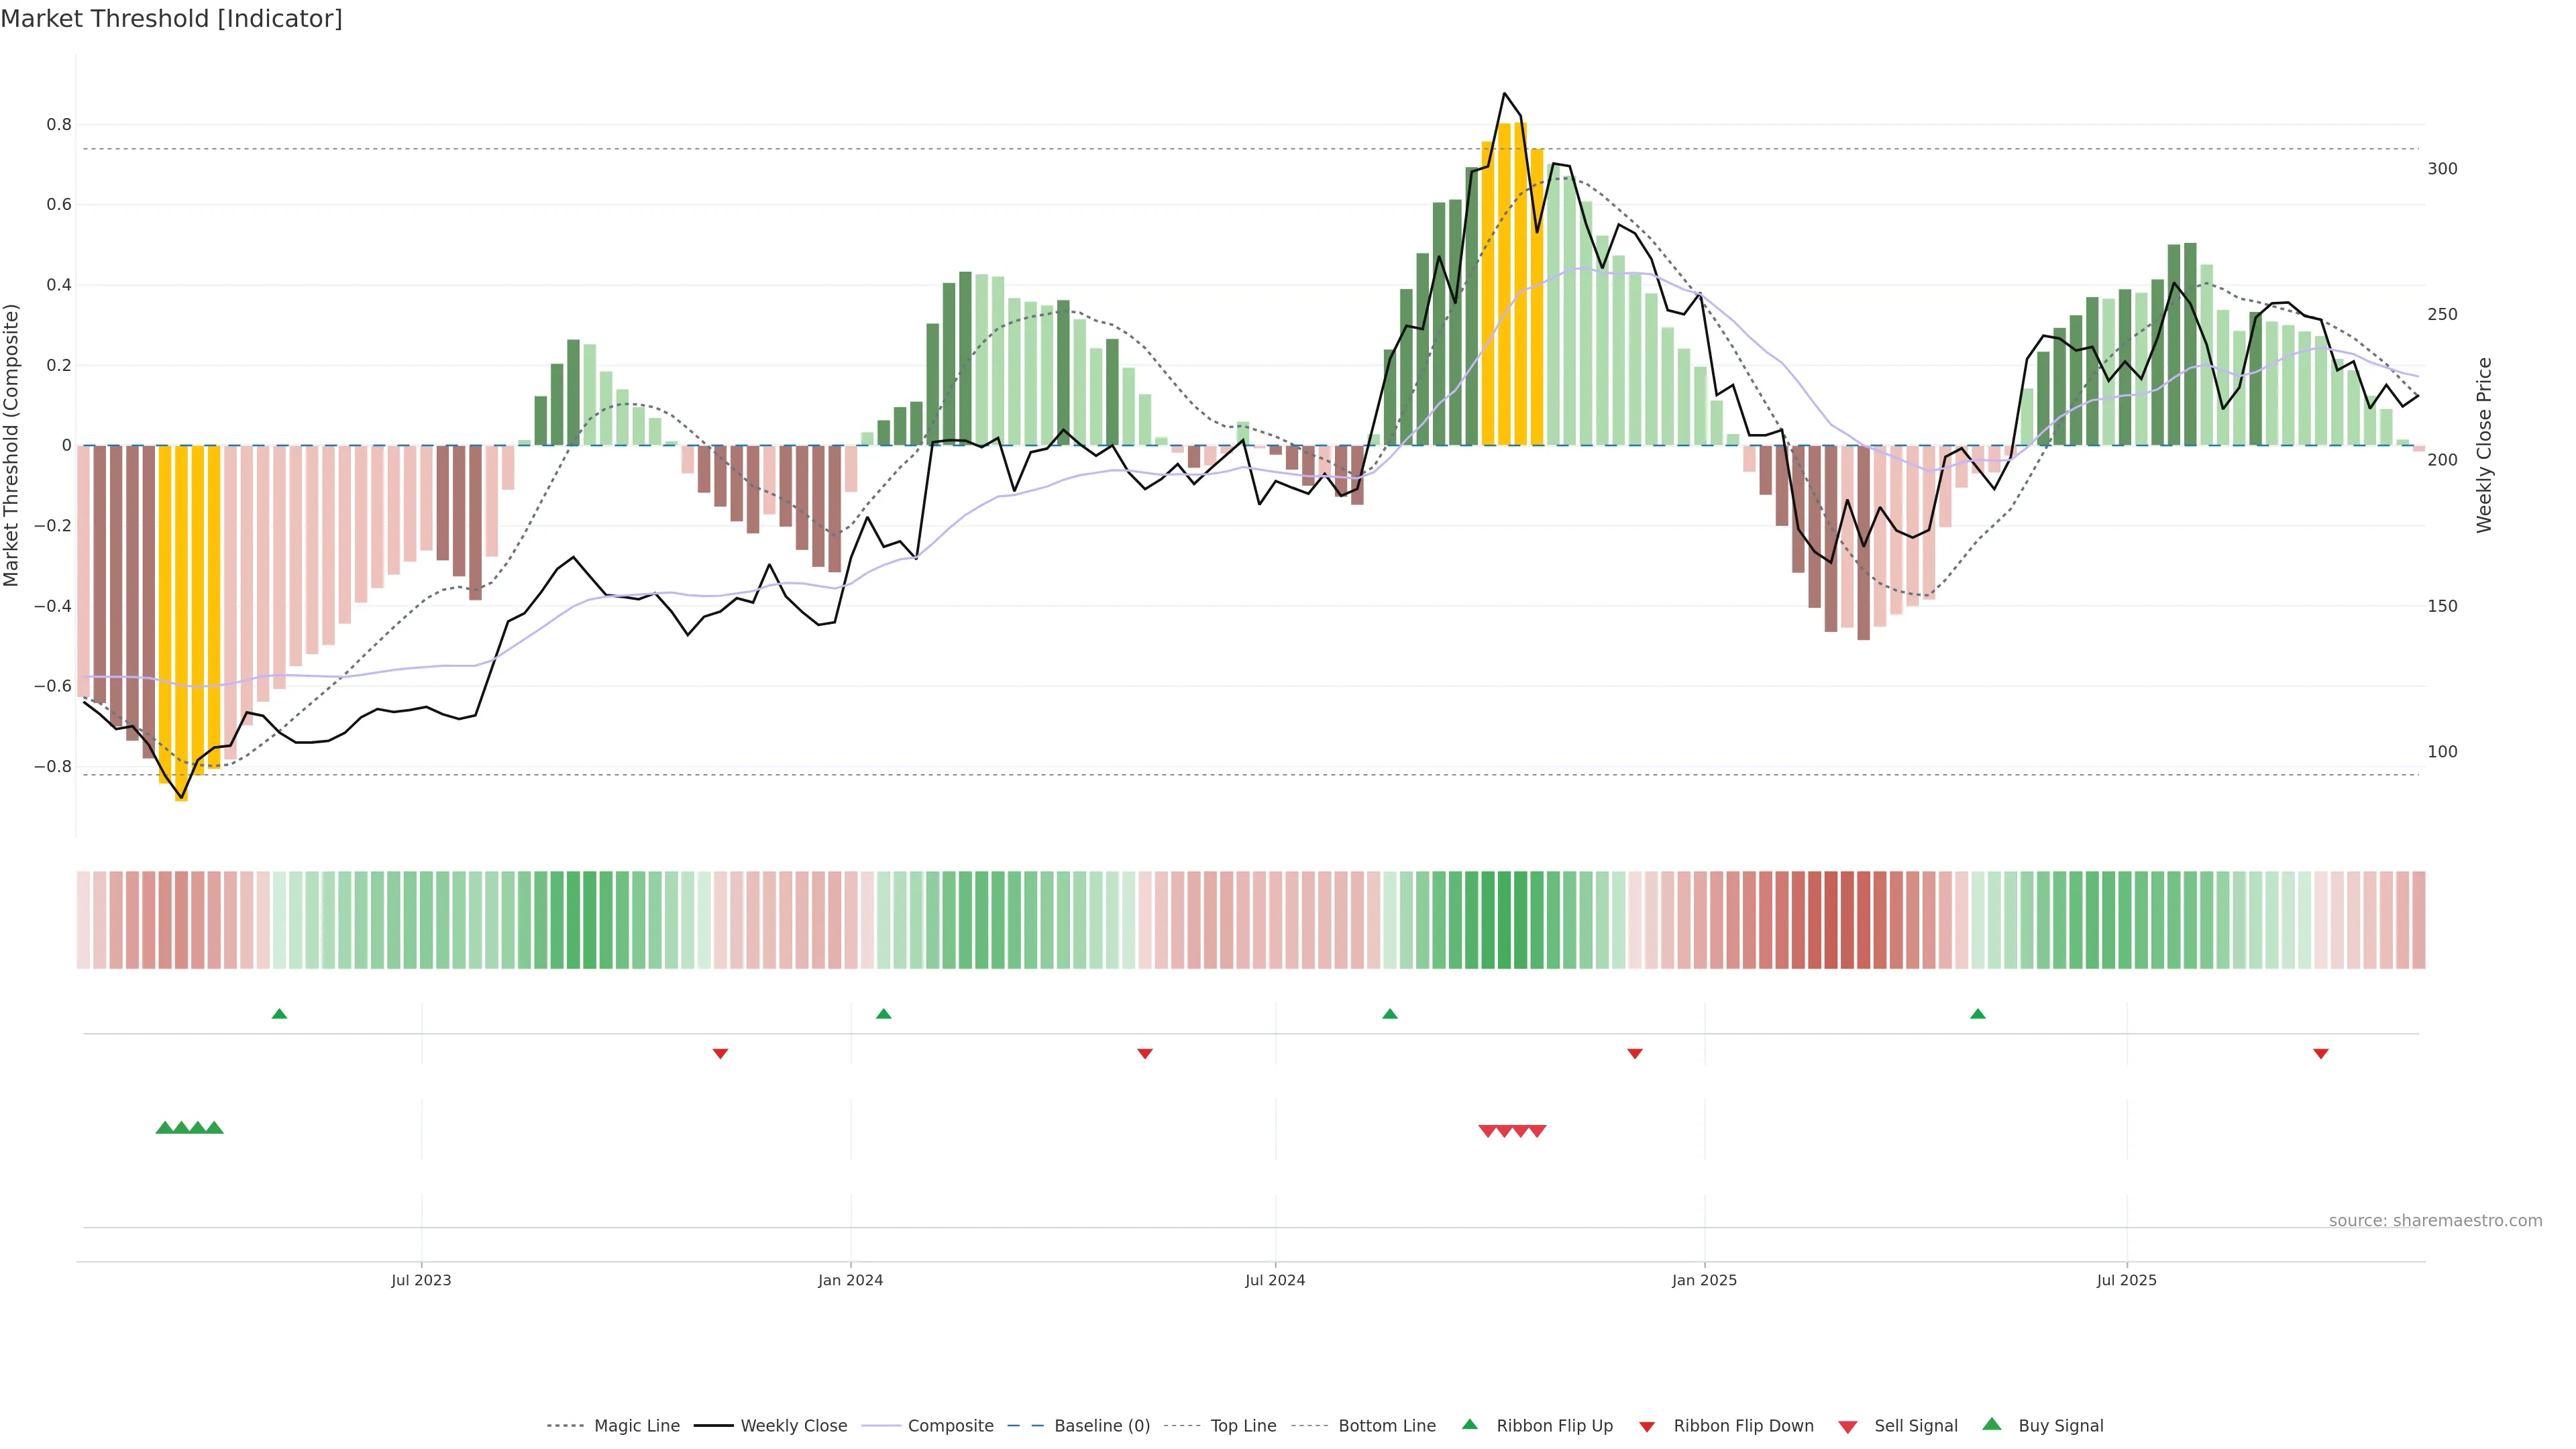Click the Jan 2025 tick label on the x-axis
The height and width of the screenshot is (1449, 2576).
coord(1704,1280)
